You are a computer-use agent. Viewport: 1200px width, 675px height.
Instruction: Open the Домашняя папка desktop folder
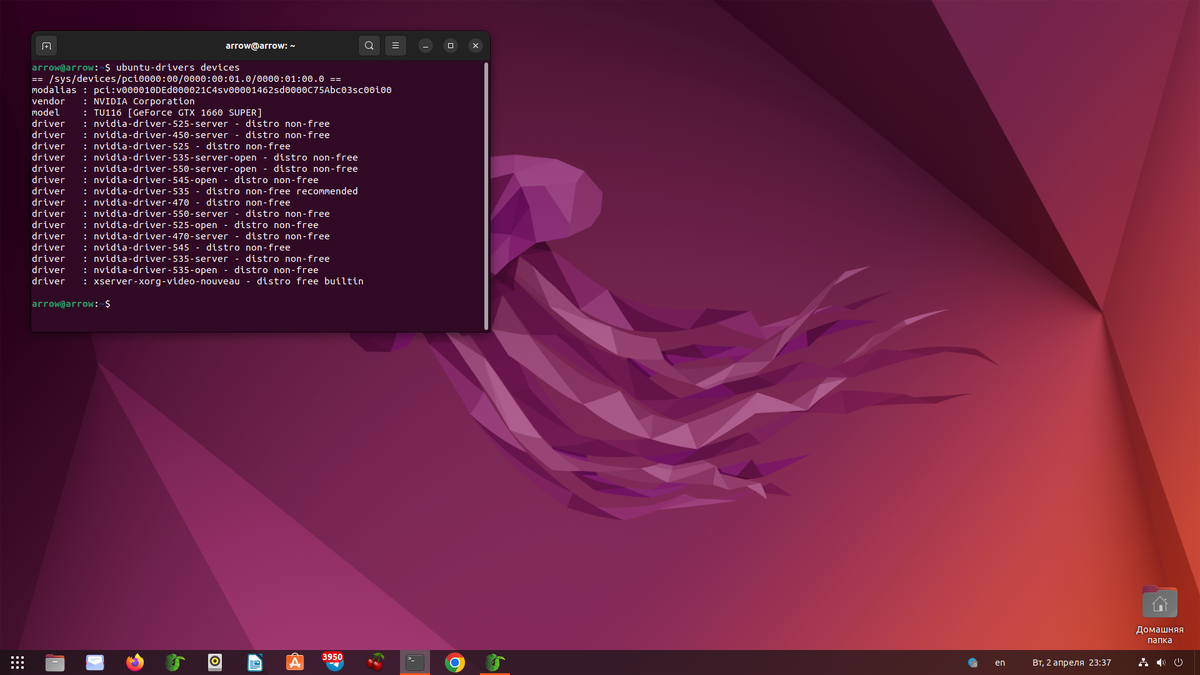pyautogui.click(x=1159, y=614)
